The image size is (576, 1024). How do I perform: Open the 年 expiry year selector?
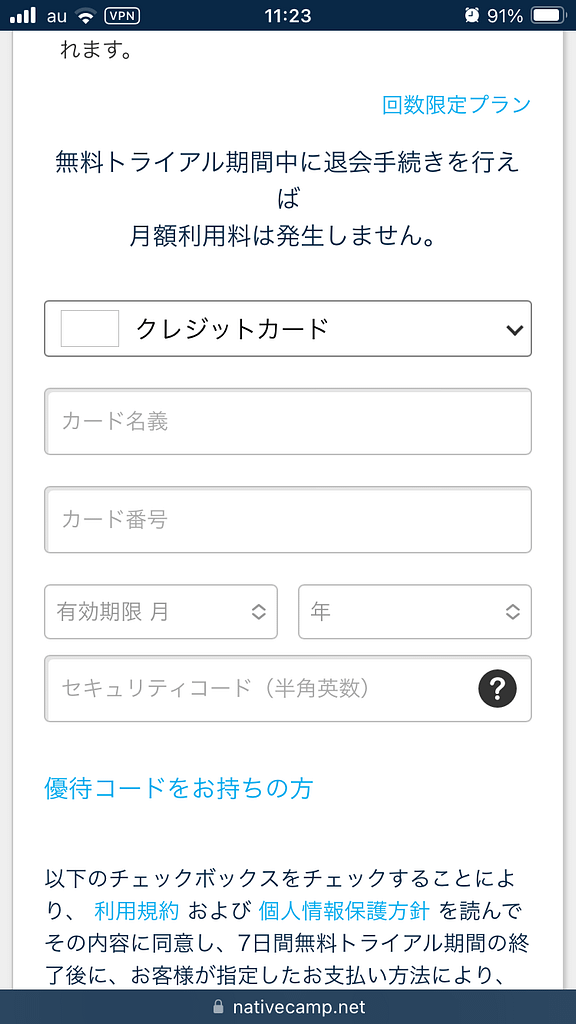pyautogui.click(x=414, y=611)
